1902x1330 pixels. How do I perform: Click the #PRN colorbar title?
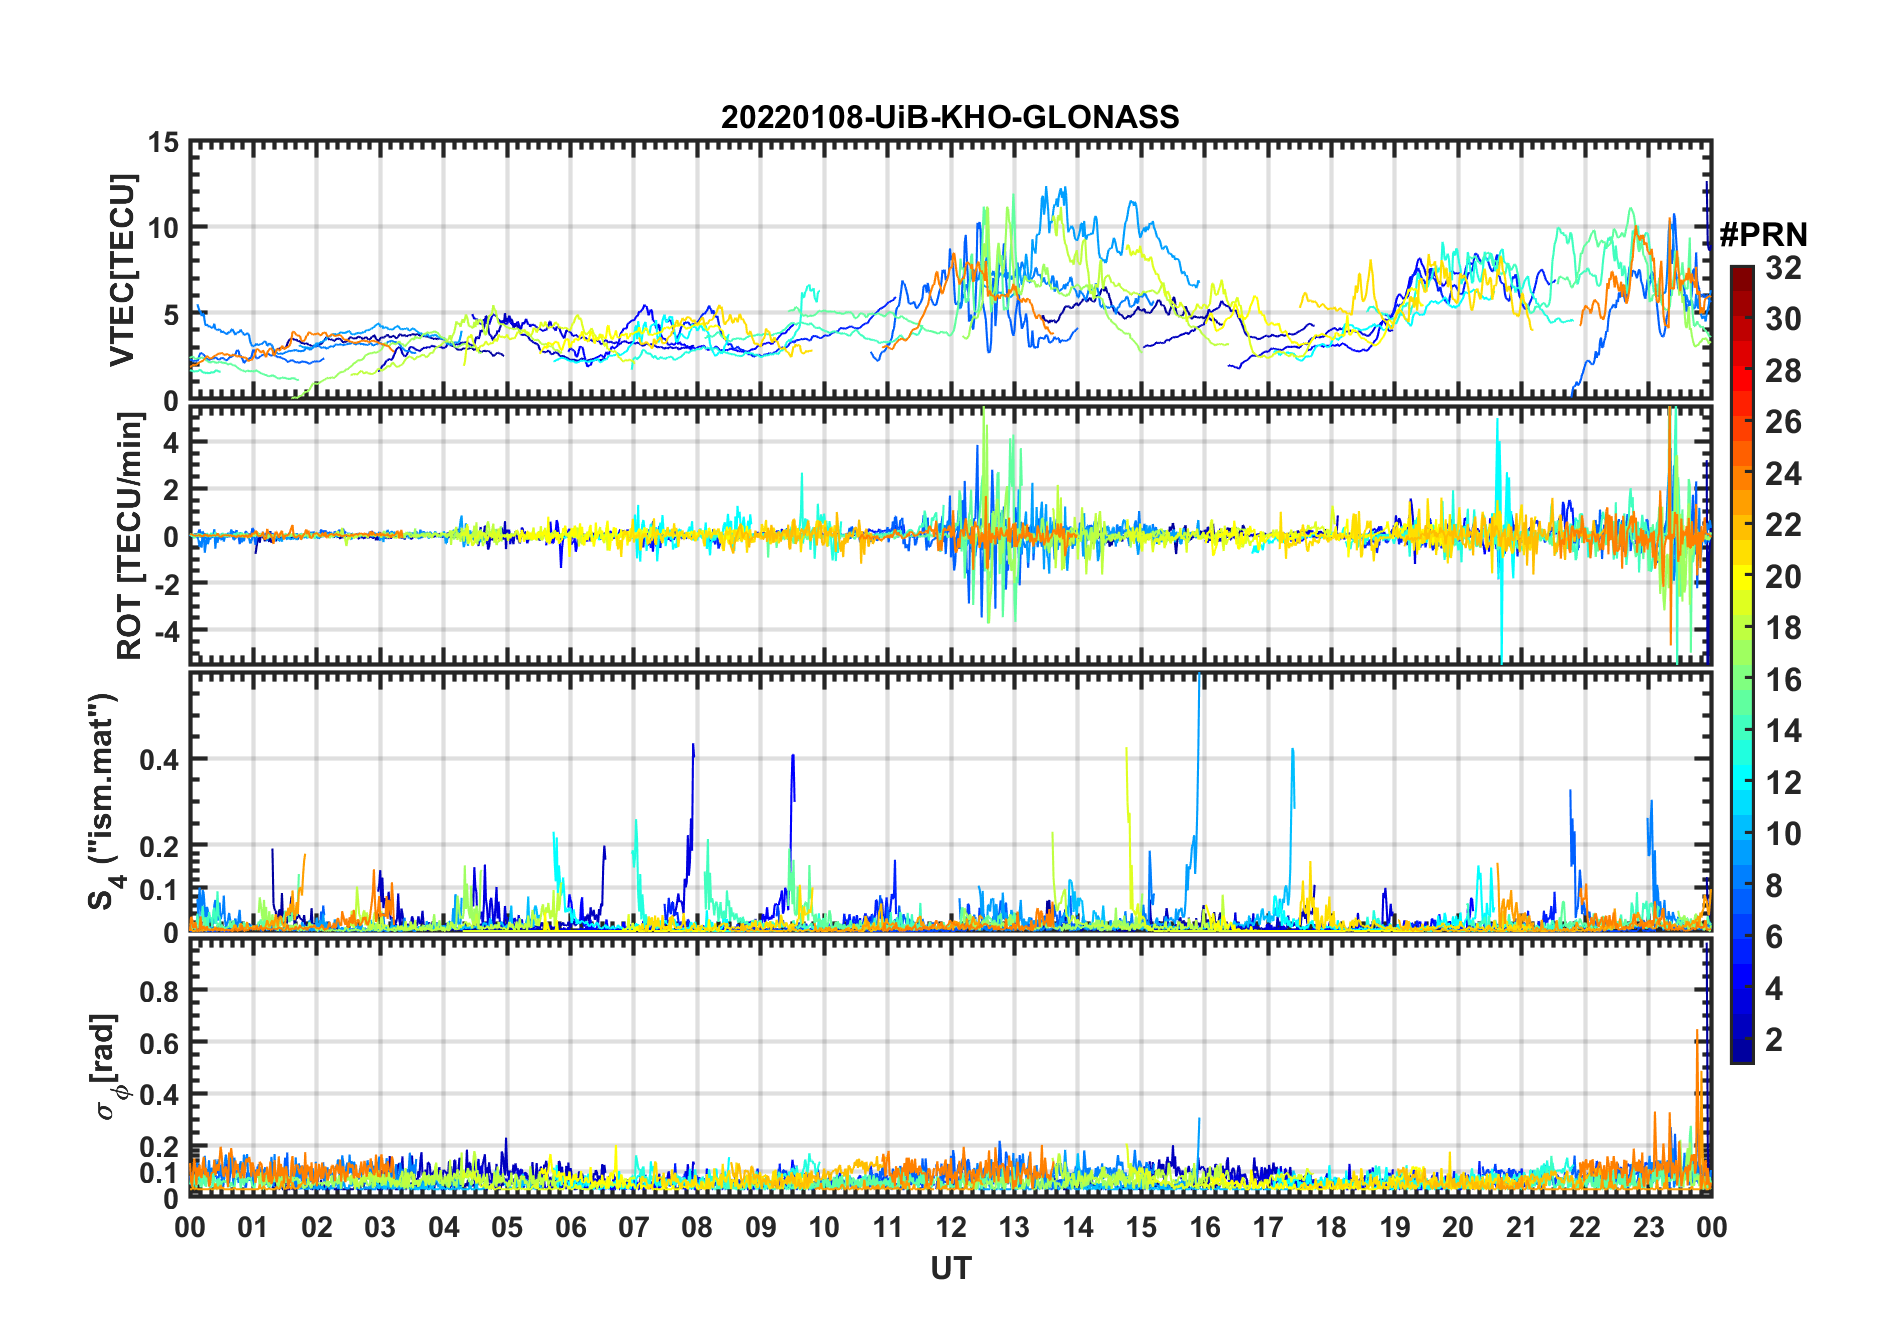(x=1763, y=235)
